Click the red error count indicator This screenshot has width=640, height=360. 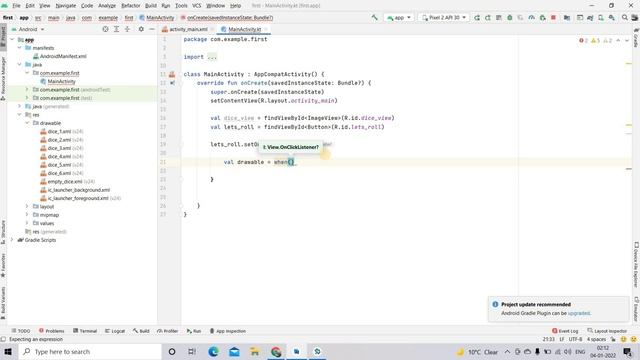pyautogui.click(x=583, y=40)
